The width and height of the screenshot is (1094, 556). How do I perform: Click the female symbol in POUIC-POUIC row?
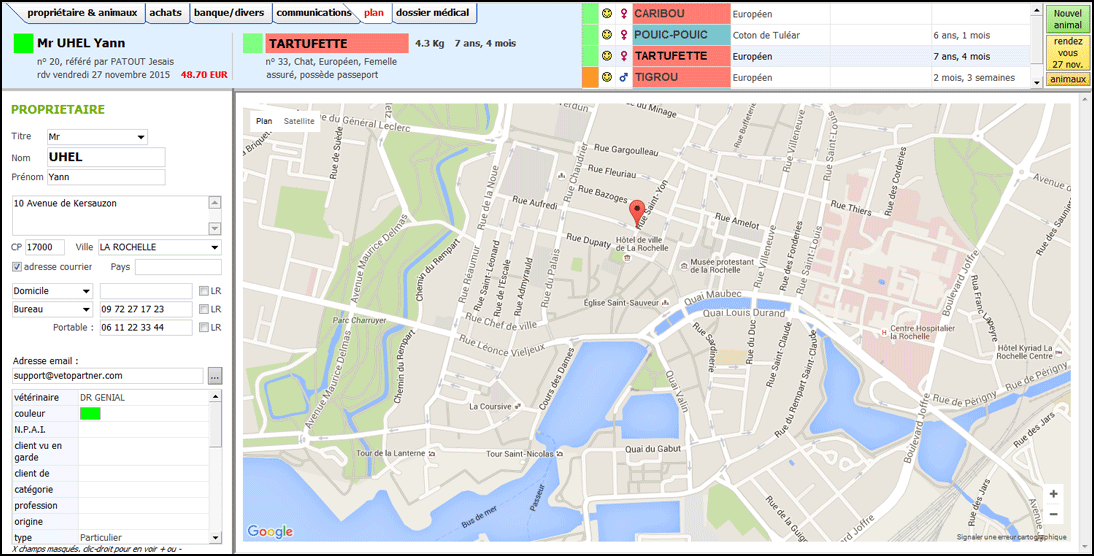tap(624, 35)
